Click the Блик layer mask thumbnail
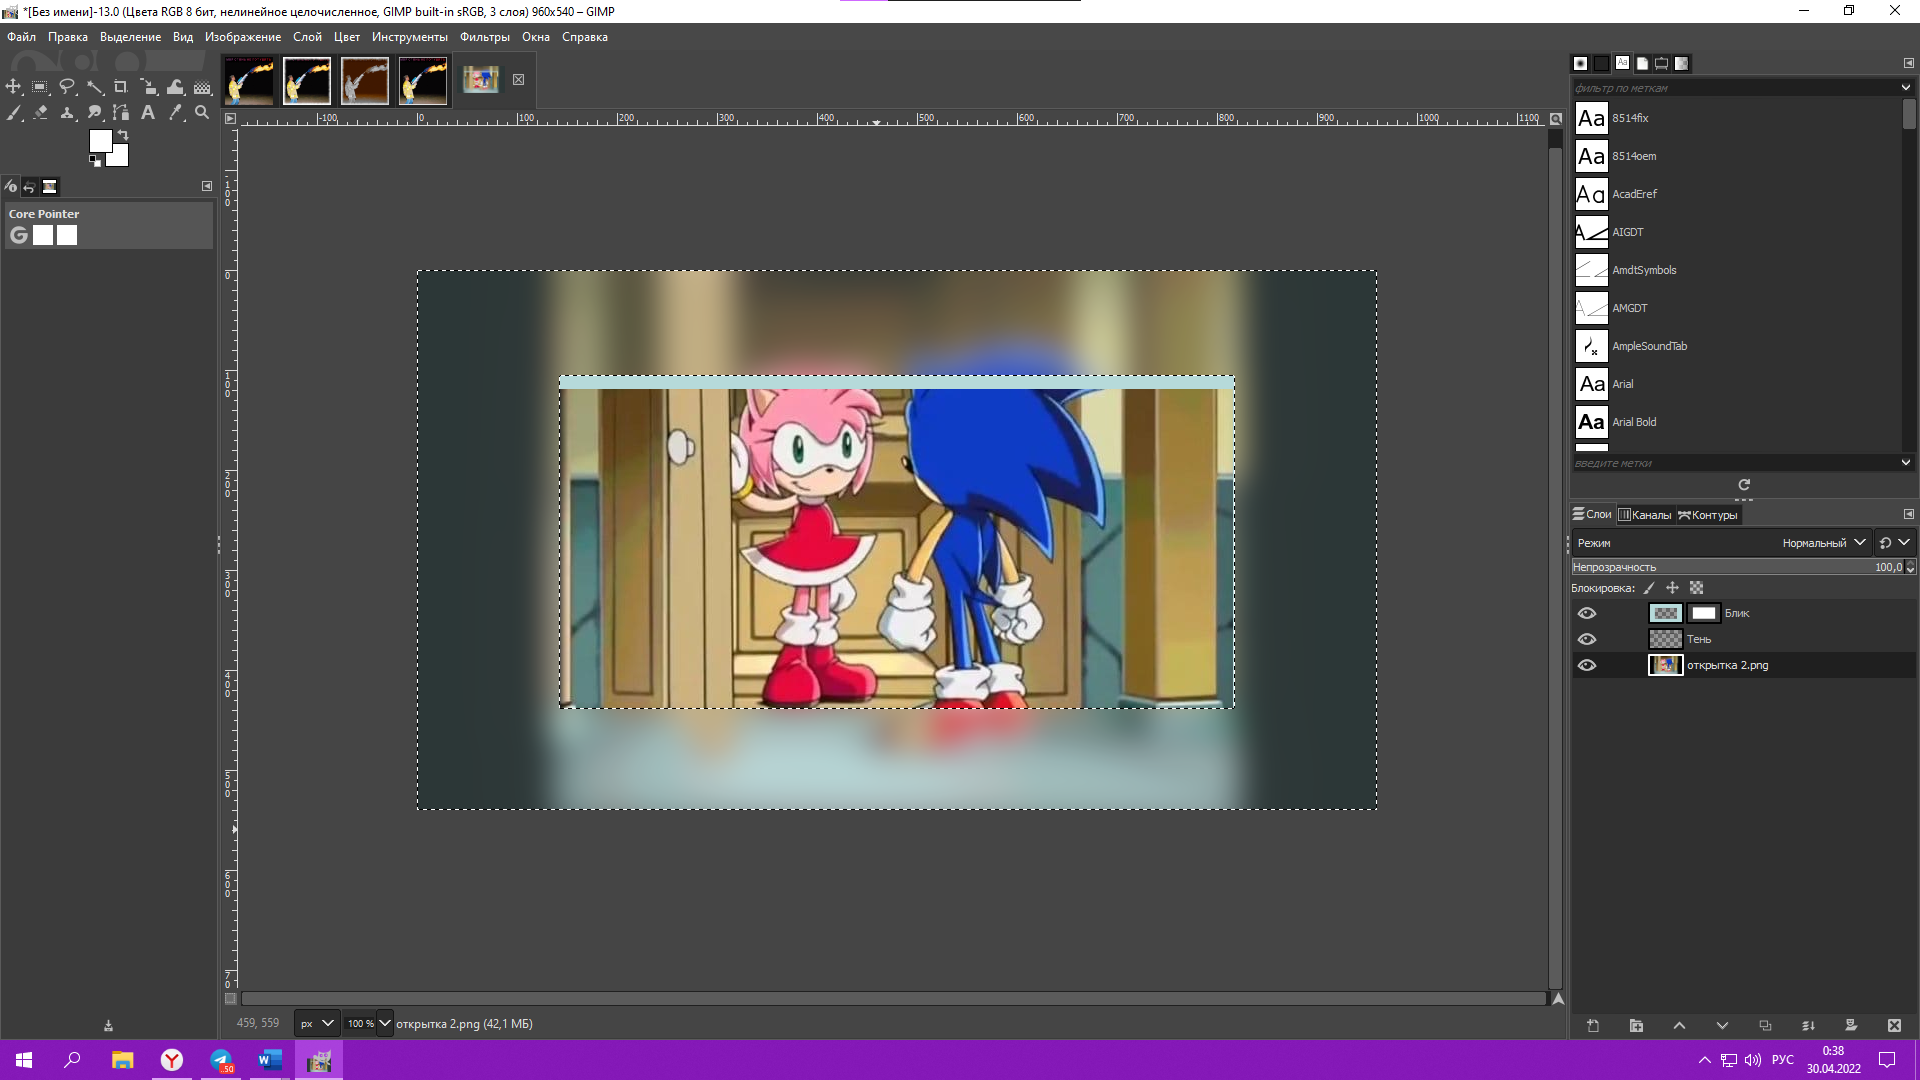 [1704, 613]
